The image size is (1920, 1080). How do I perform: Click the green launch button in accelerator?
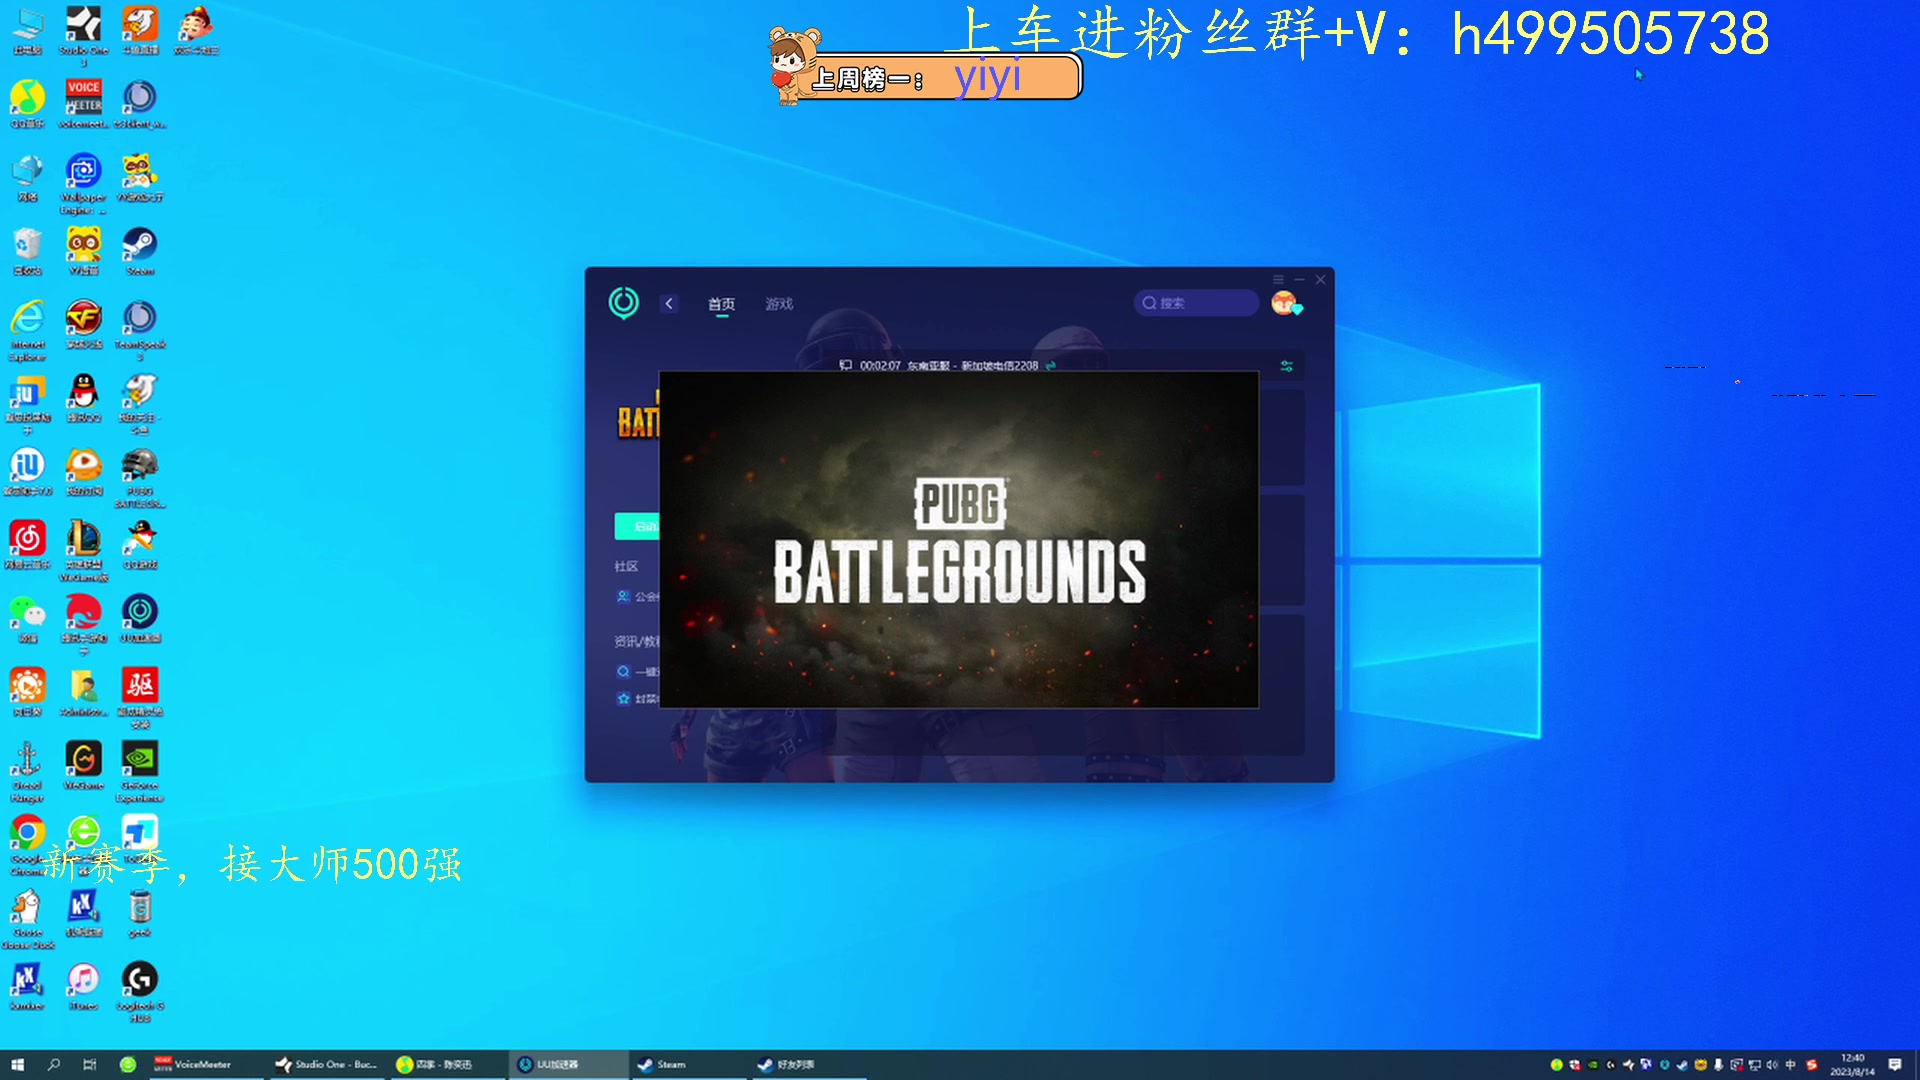click(x=637, y=526)
